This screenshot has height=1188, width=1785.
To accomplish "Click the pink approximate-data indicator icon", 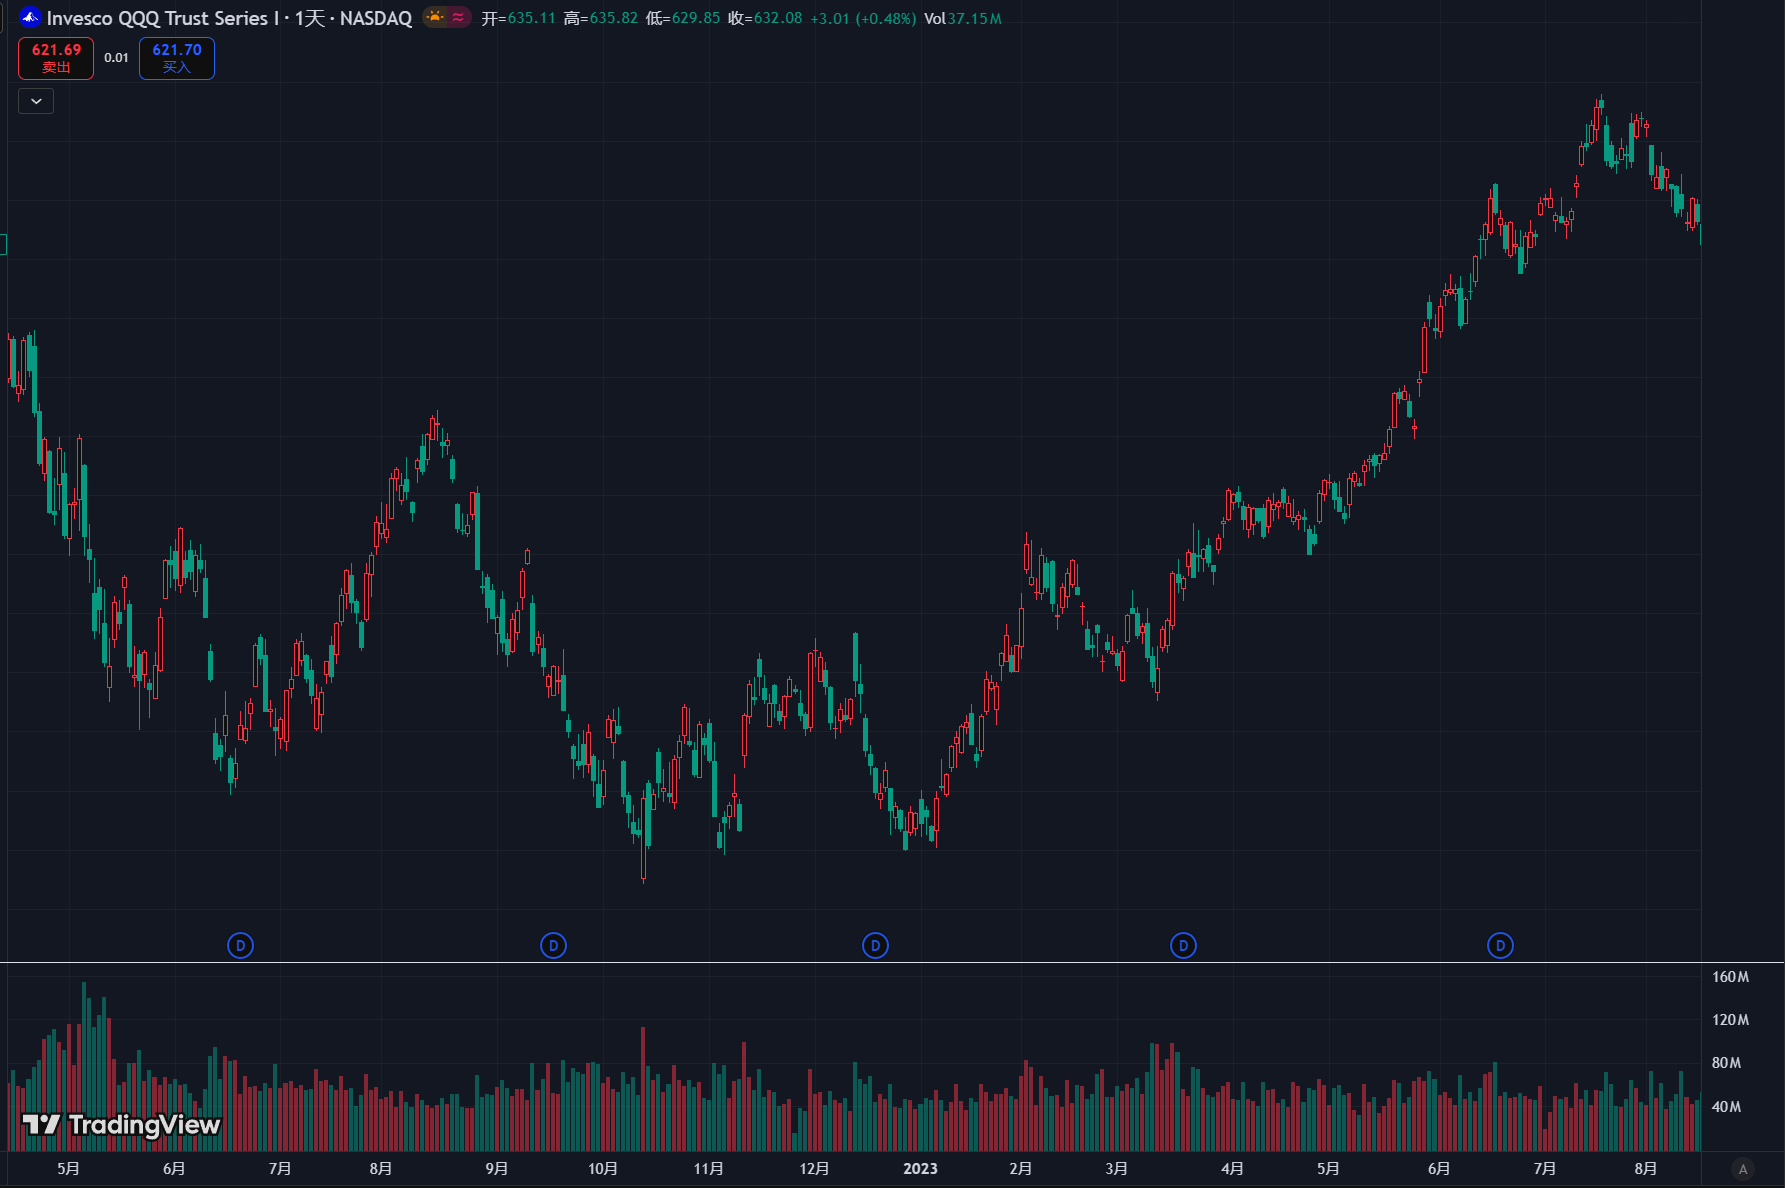I will (x=458, y=17).
